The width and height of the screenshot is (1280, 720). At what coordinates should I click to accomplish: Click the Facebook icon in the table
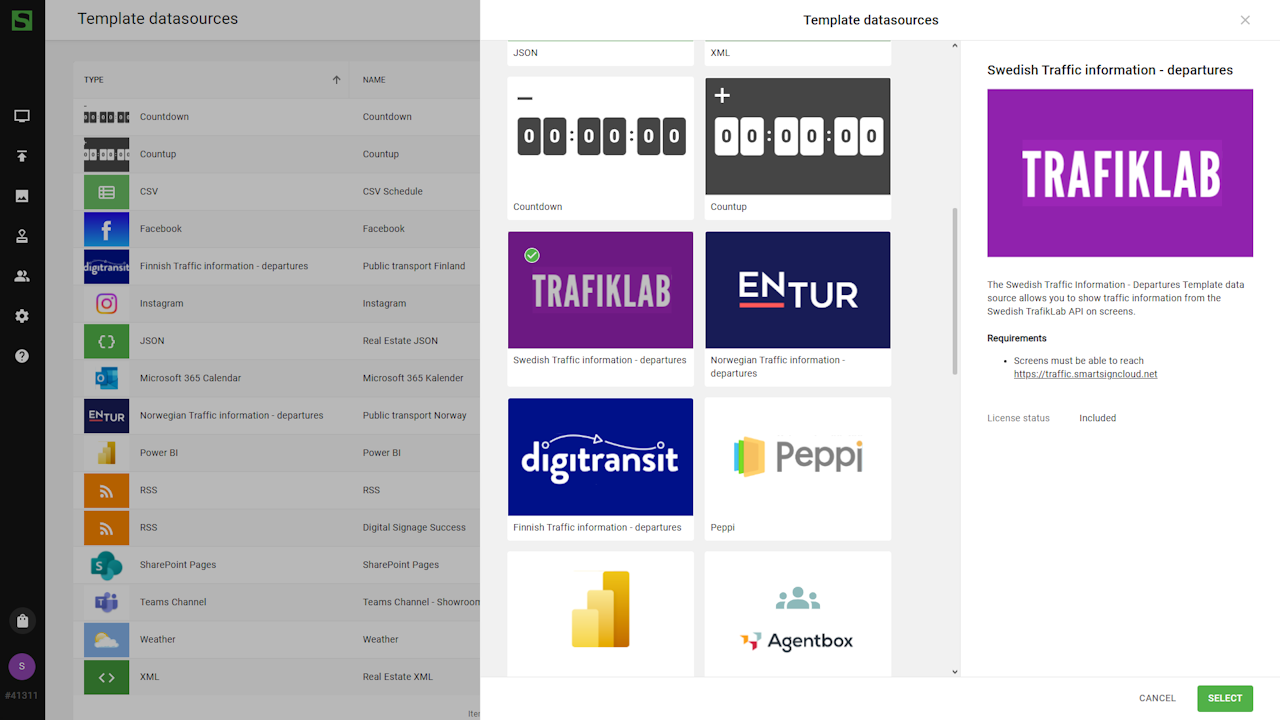(106, 229)
